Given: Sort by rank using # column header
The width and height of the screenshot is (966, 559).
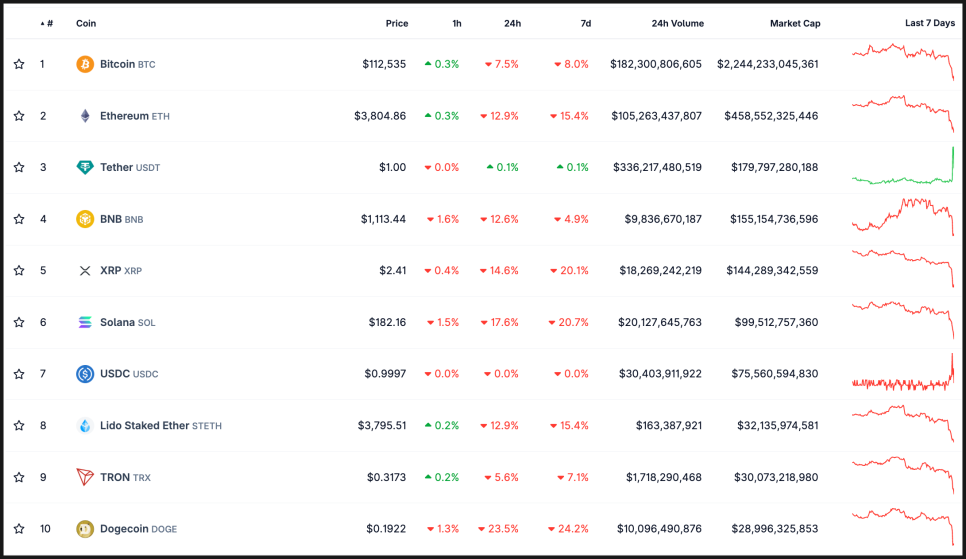Looking at the screenshot, I should (47, 23).
